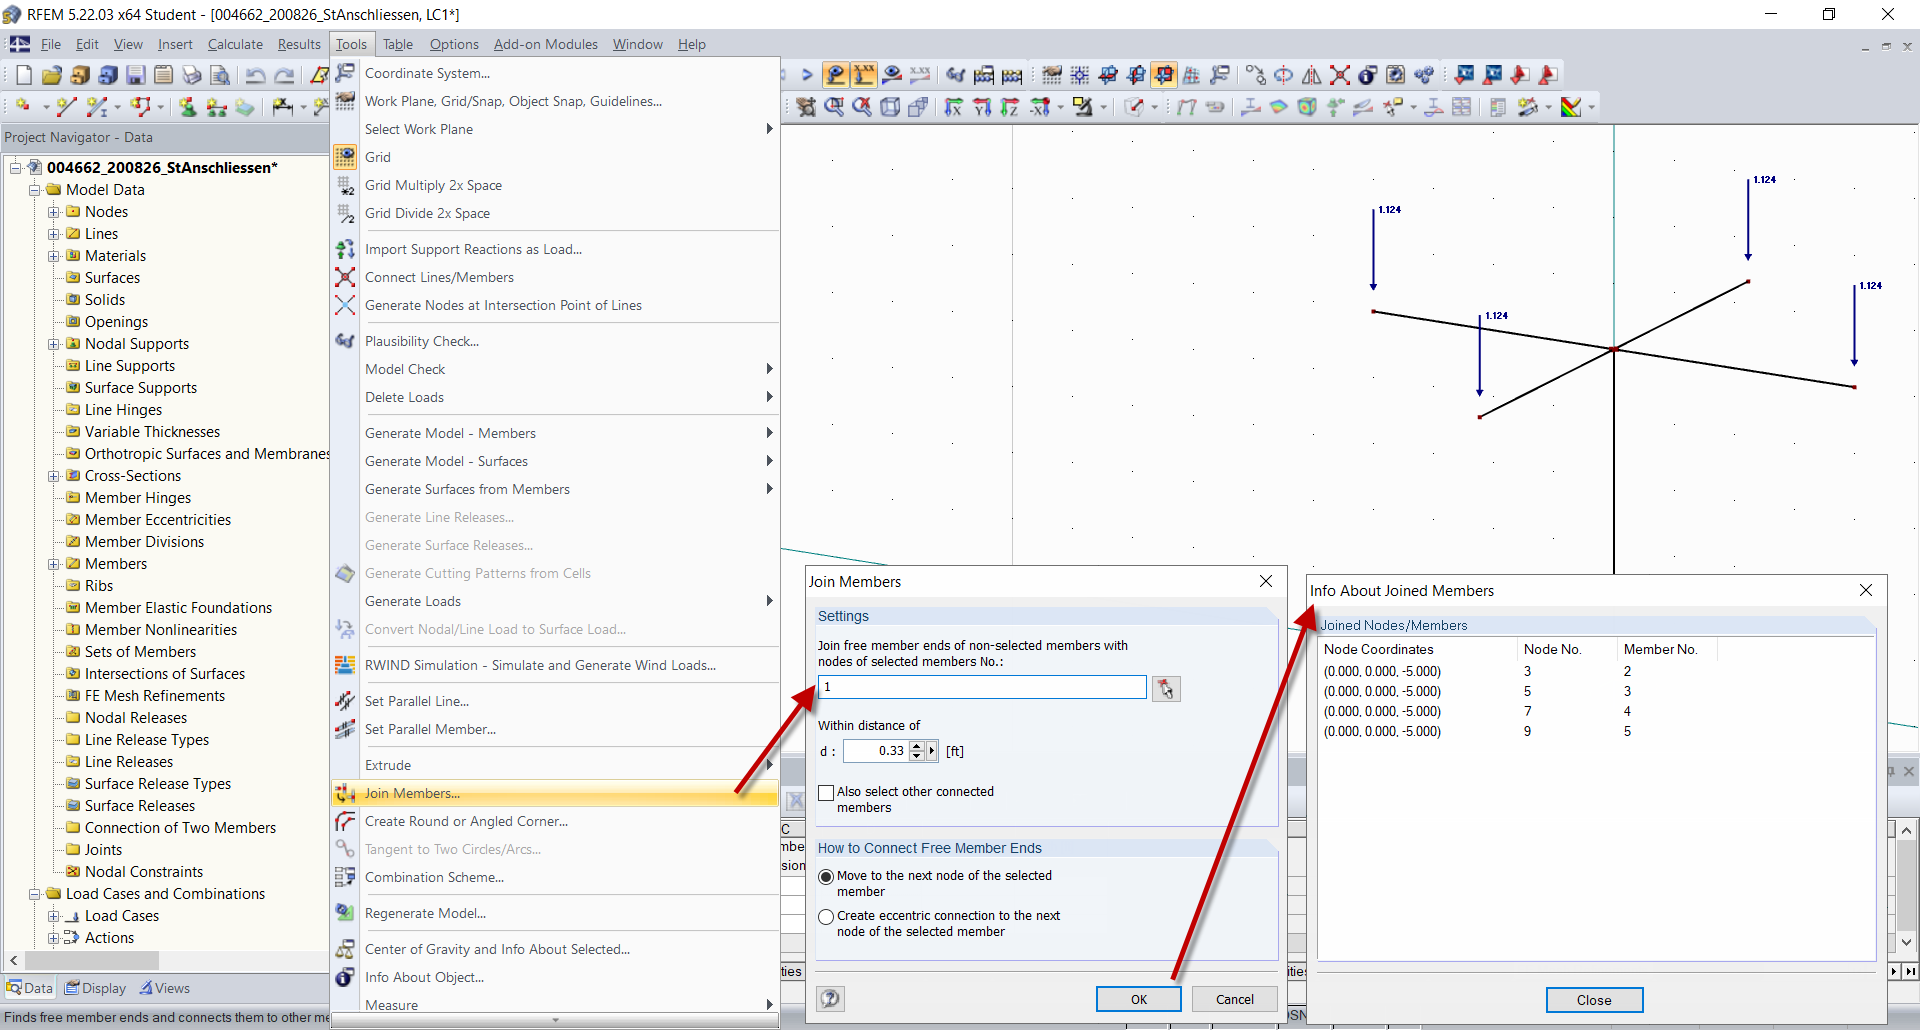Image resolution: width=1920 pixels, height=1030 pixels.
Task: Toggle the Show Loads toolbar icon
Action: pyautogui.click(x=836, y=75)
